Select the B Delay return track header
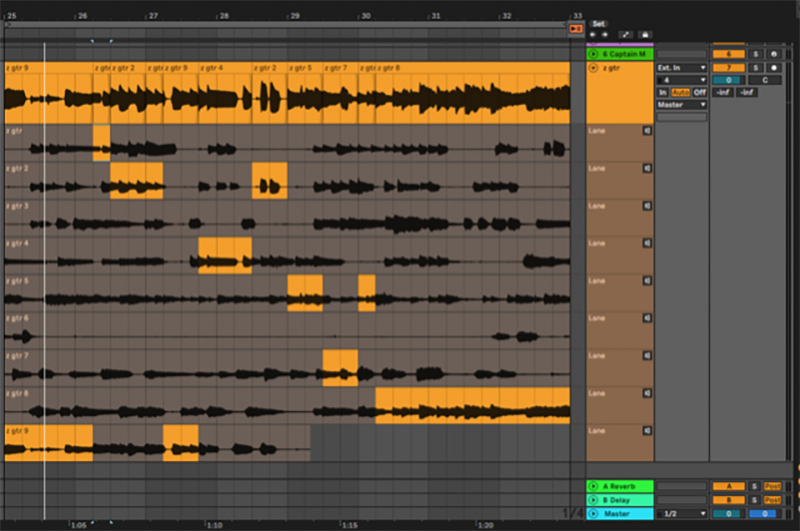800x531 pixels. click(618, 499)
